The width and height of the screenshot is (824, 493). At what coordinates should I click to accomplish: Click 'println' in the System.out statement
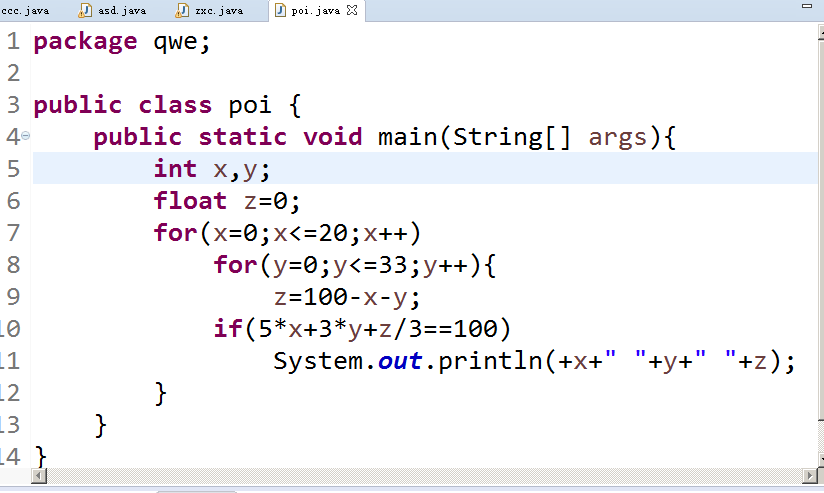click(490, 361)
